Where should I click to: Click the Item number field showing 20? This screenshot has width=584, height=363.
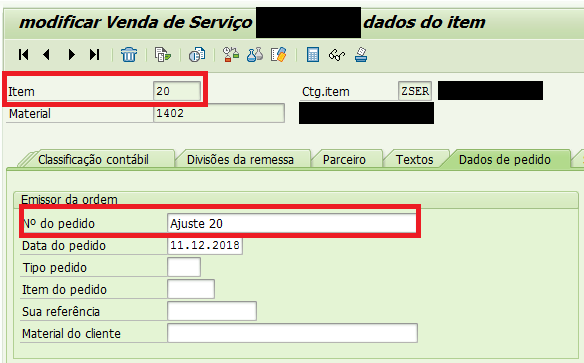(177, 91)
